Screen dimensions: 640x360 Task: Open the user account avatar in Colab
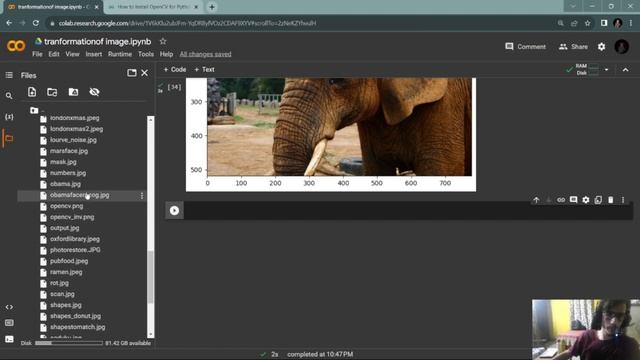pyautogui.click(x=622, y=47)
